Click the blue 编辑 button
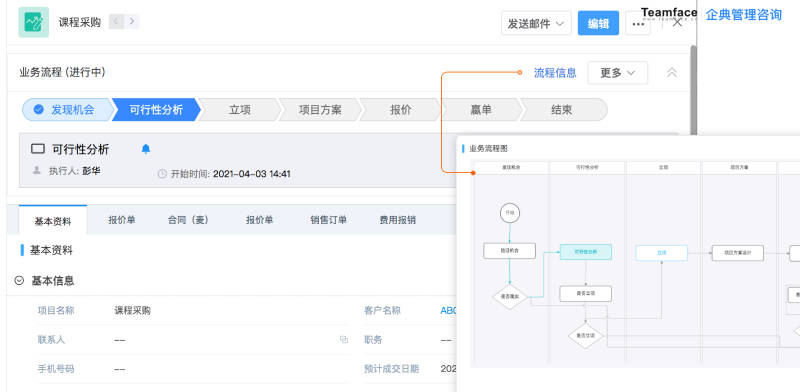Image resolution: width=800 pixels, height=392 pixels. pyautogui.click(x=598, y=23)
